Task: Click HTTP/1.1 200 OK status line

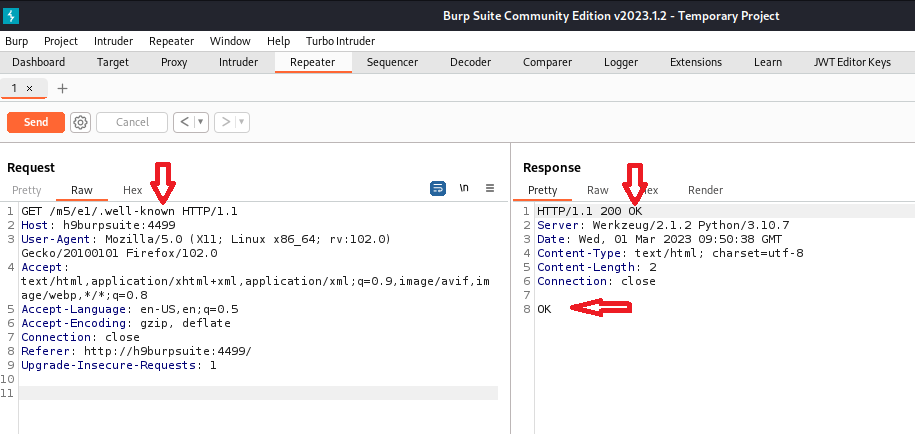Action: coord(589,211)
